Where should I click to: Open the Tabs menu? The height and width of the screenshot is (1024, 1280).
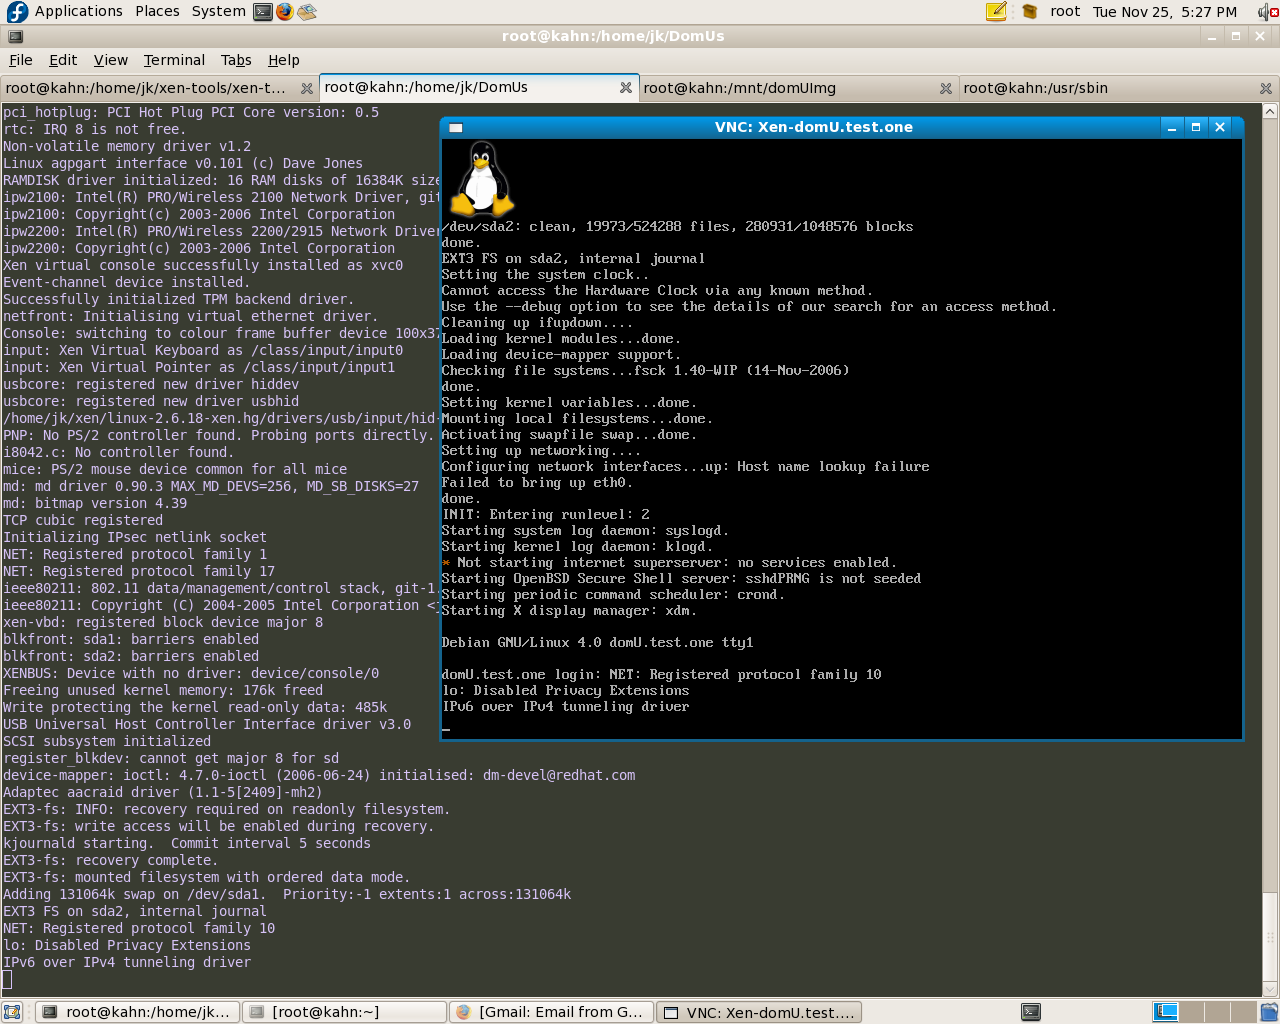pyautogui.click(x=236, y=60)
